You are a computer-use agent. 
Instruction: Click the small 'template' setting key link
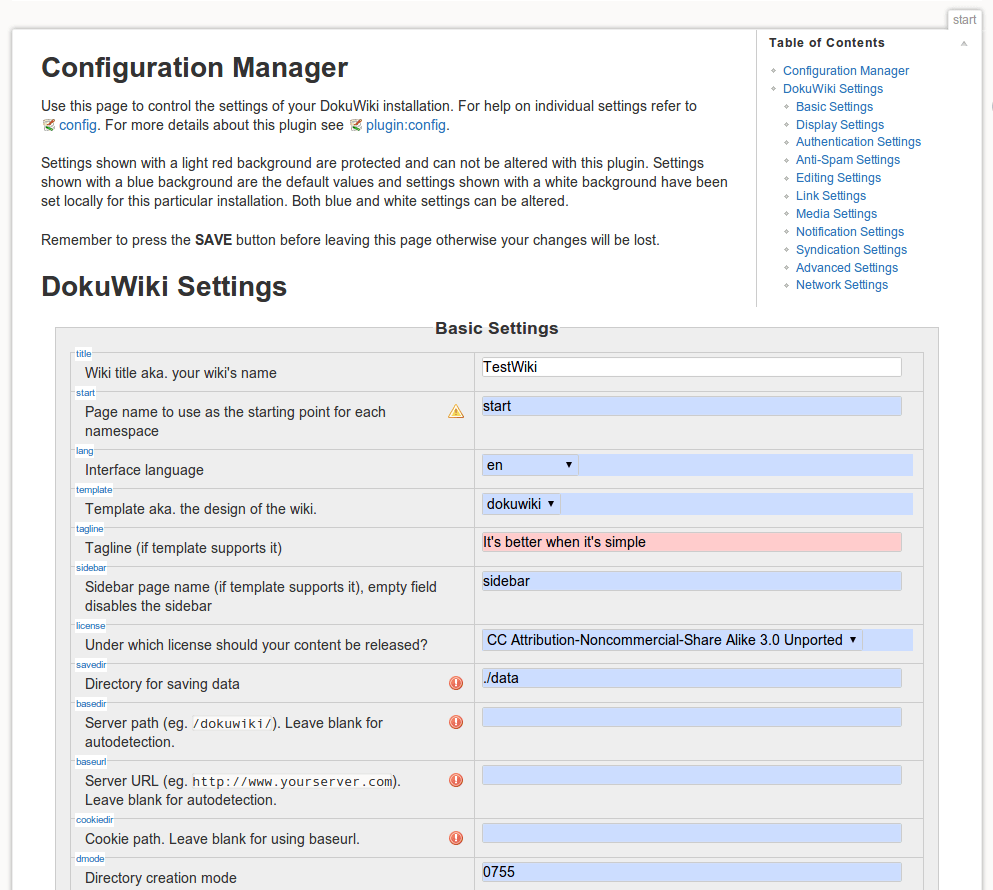click(94, 490)
